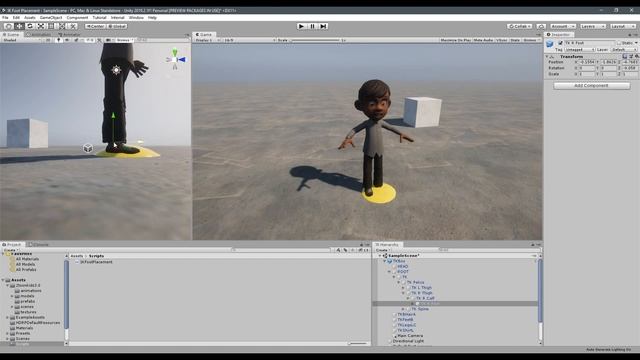
Task: Open the Assets menu
Action: [x=30, y=18]
